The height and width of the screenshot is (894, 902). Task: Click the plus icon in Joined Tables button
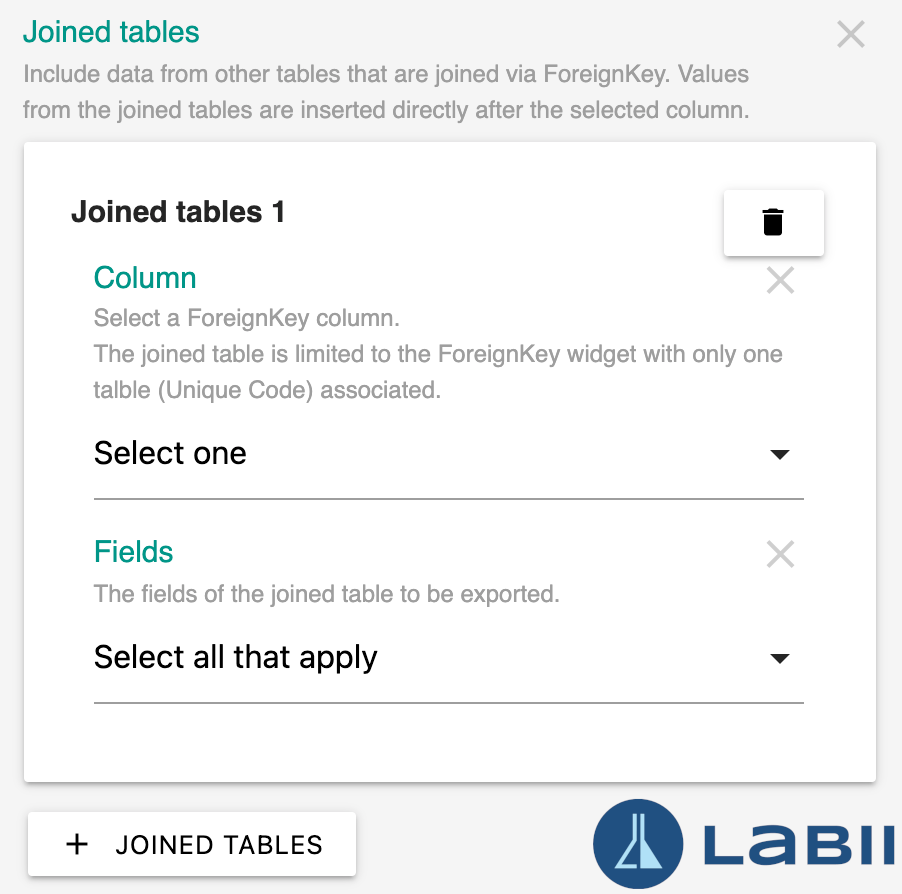tap(77, 845)
